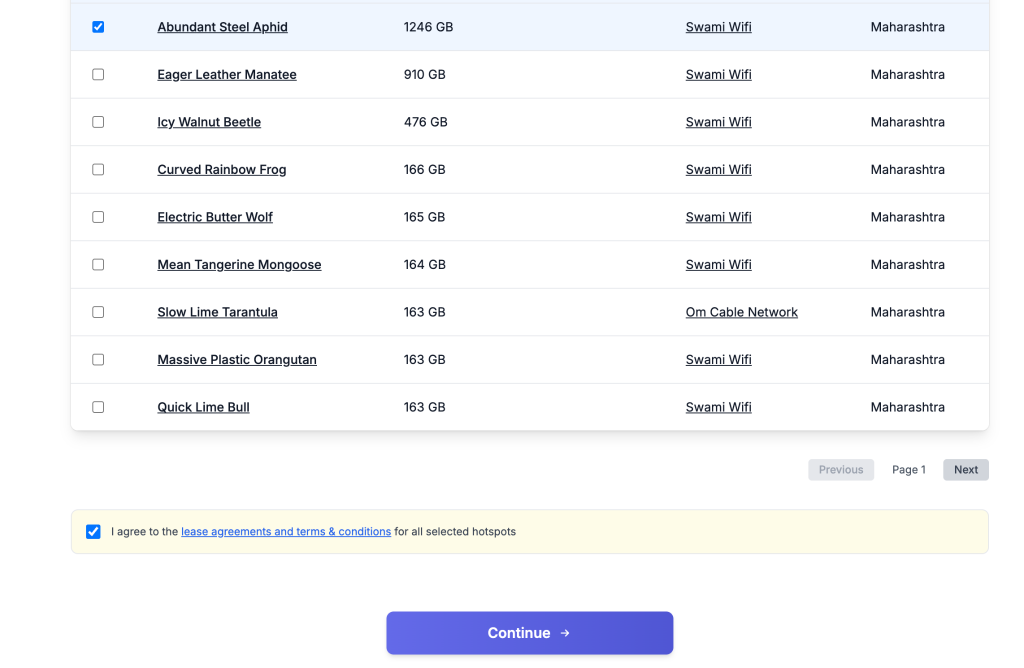Open Swami Wifi link in Mean Tangerine Mongoose row
Image resolution: width=1024 pixels, height=668 pixels.
coord(718,264)
